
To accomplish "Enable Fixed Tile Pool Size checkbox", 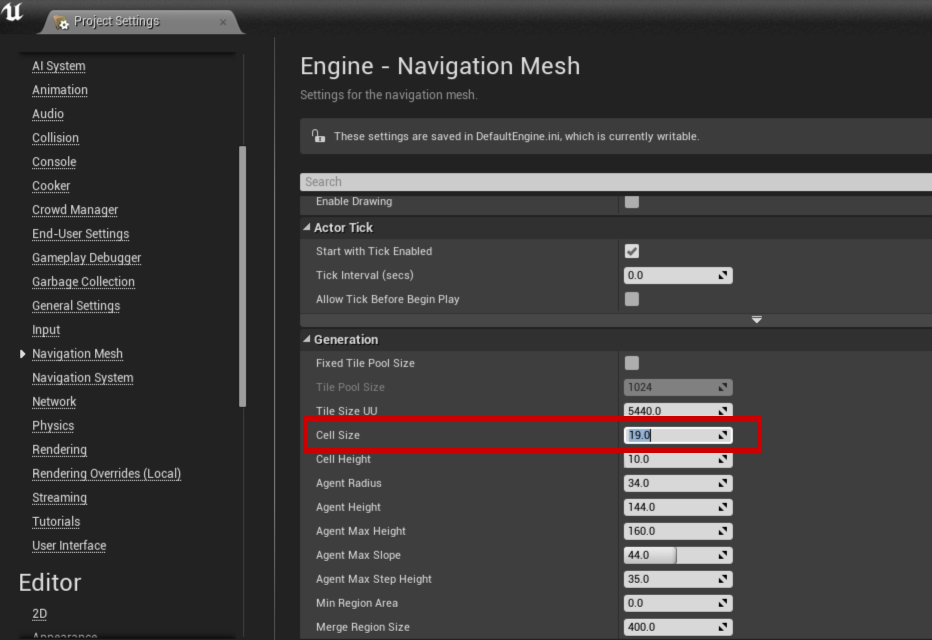I will pyautogui.click(x=632, y=363).
